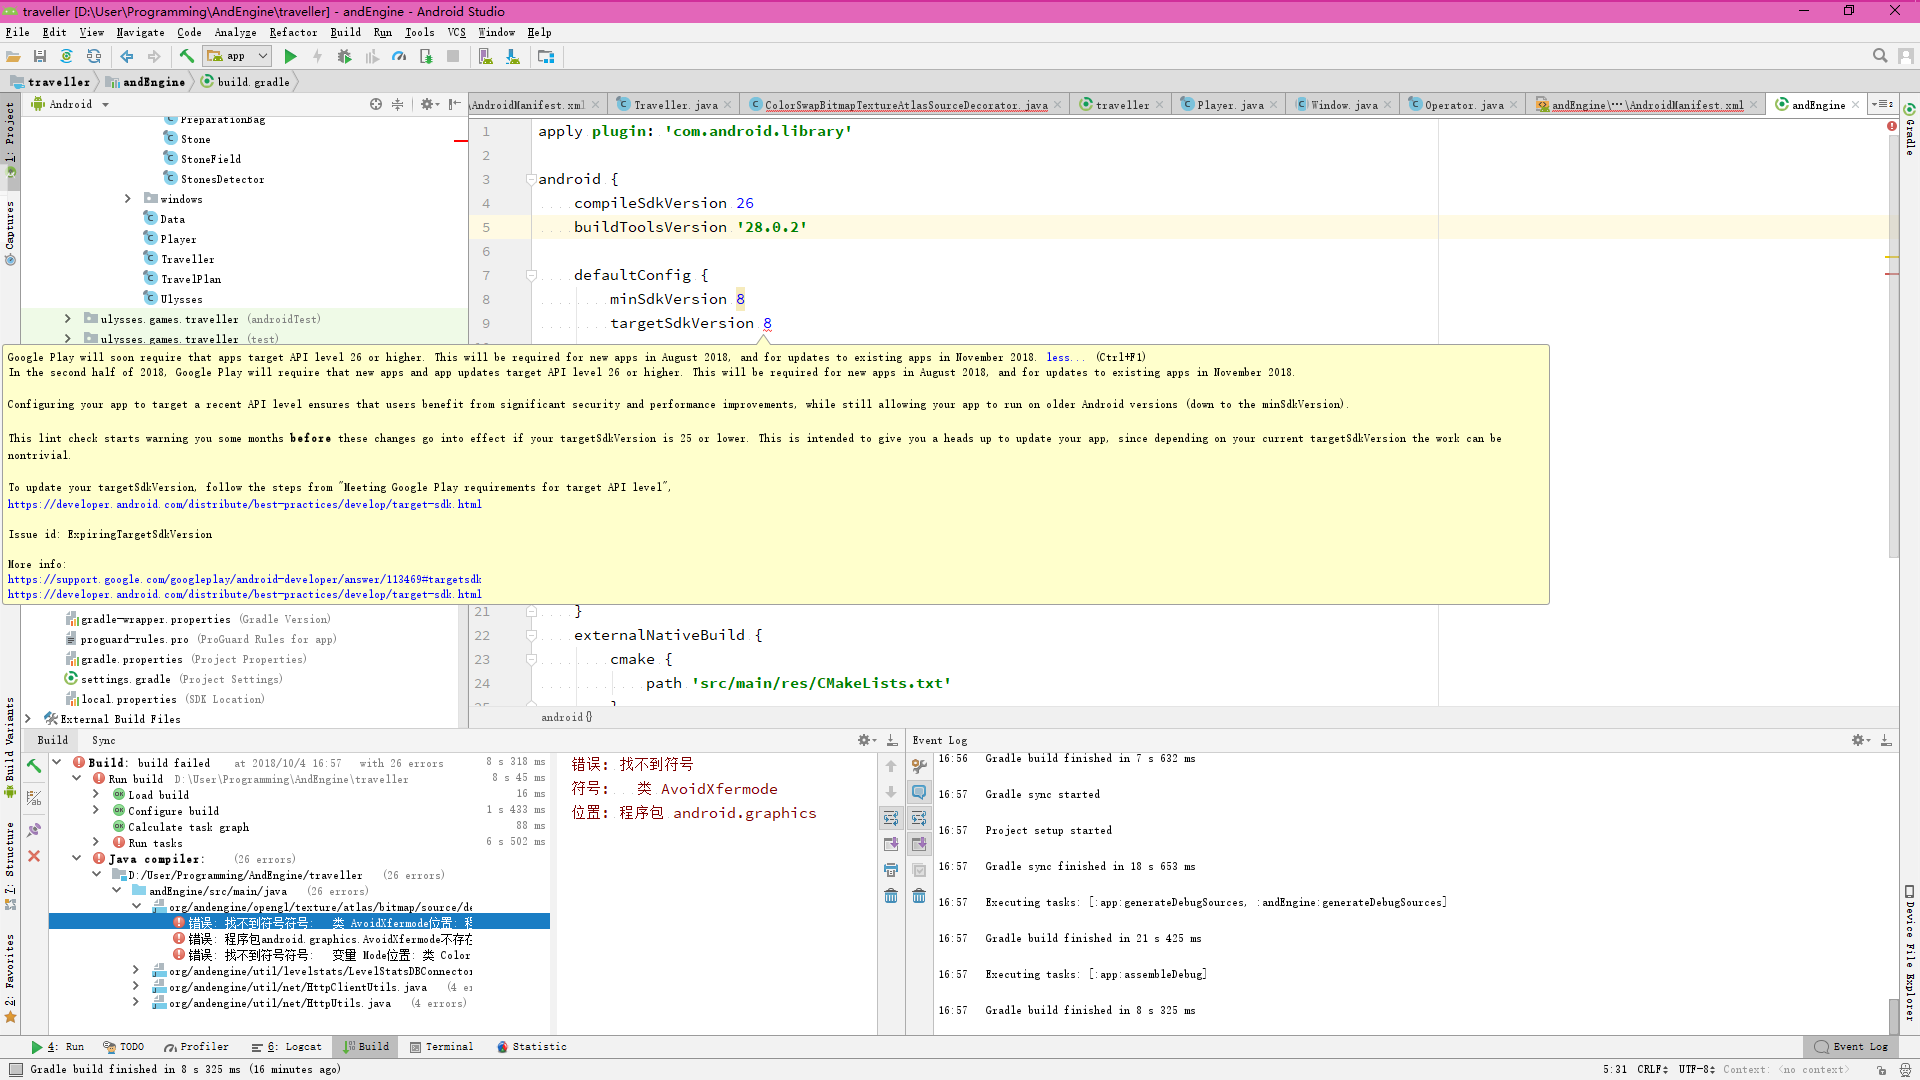Collapse the Java compiler errors node
Viewport: 1920px width, 1080px height.
click(x=77, y=859)
